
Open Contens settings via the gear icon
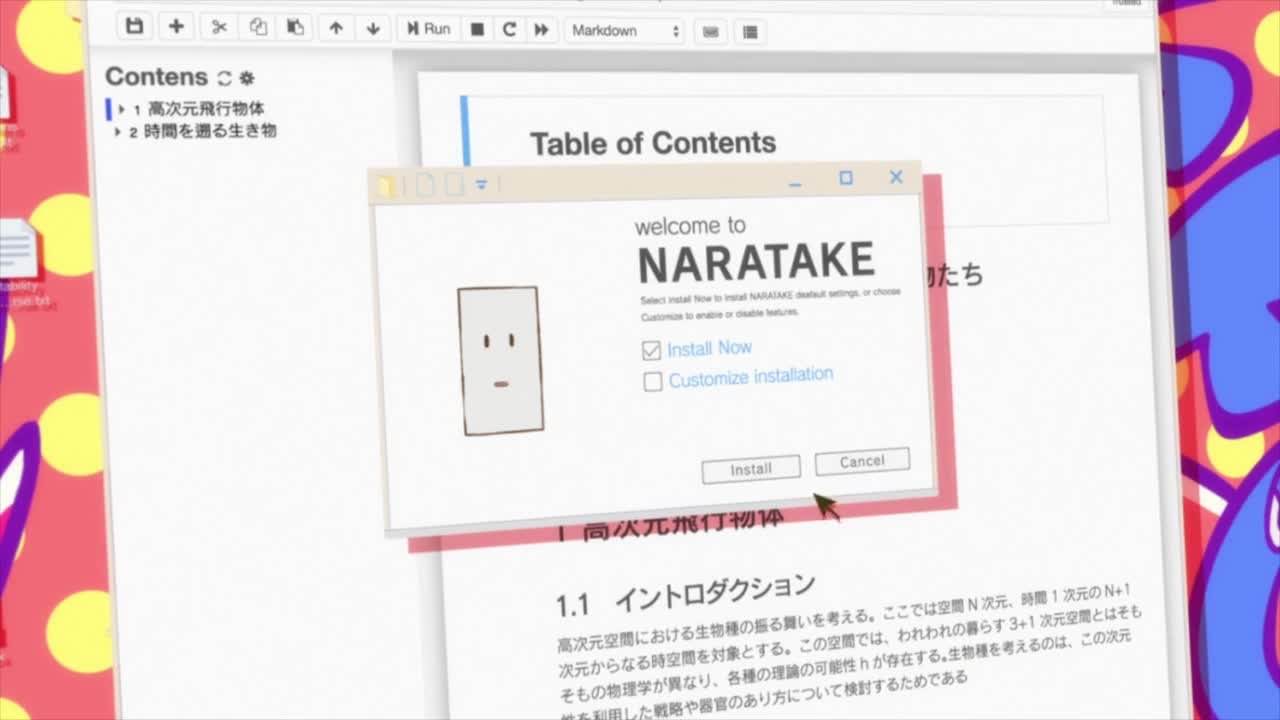point(247,78)
